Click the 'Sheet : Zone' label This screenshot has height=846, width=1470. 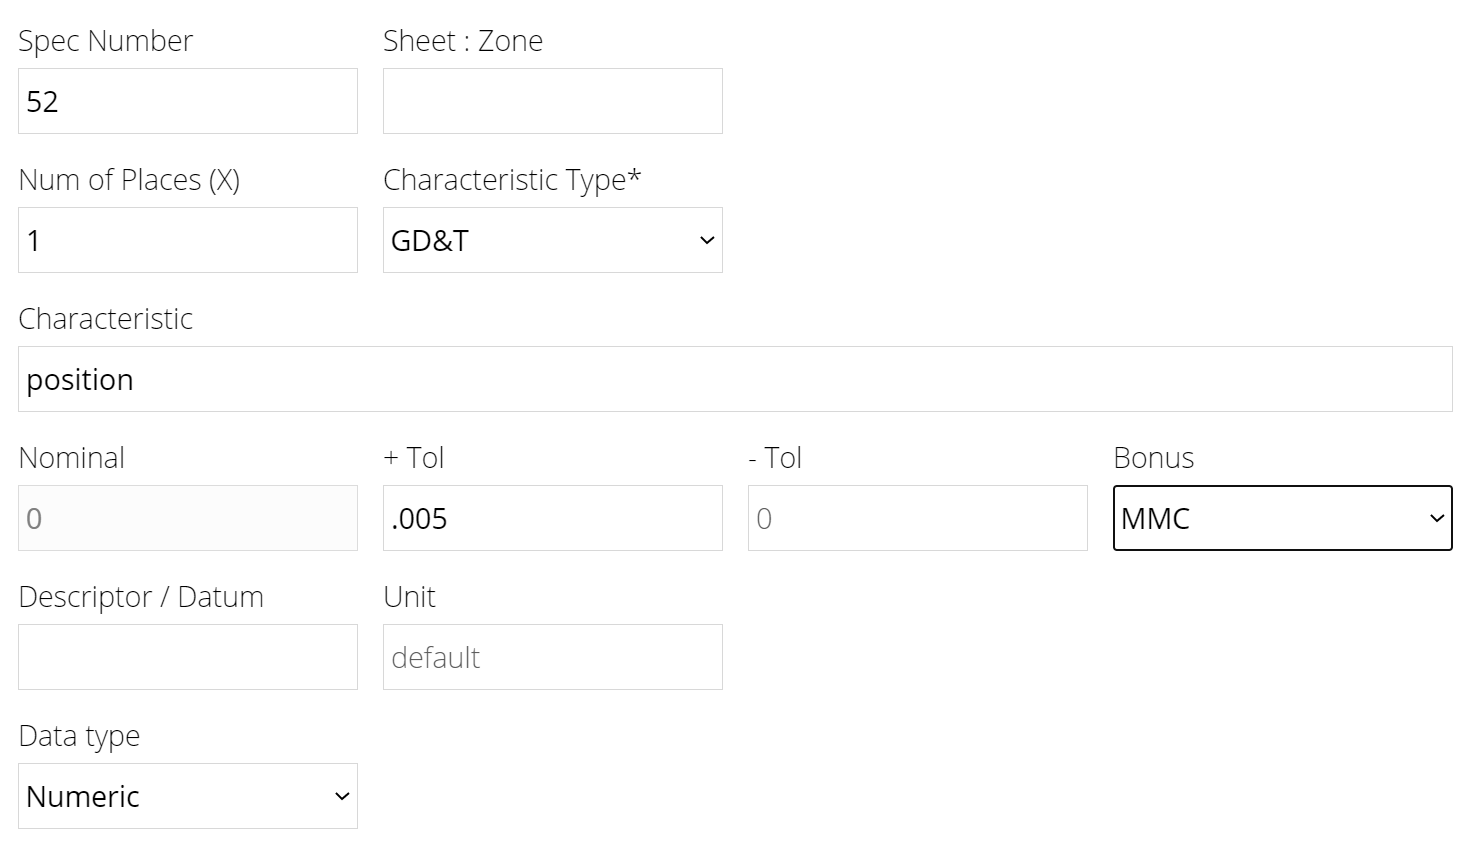(463, 41)
